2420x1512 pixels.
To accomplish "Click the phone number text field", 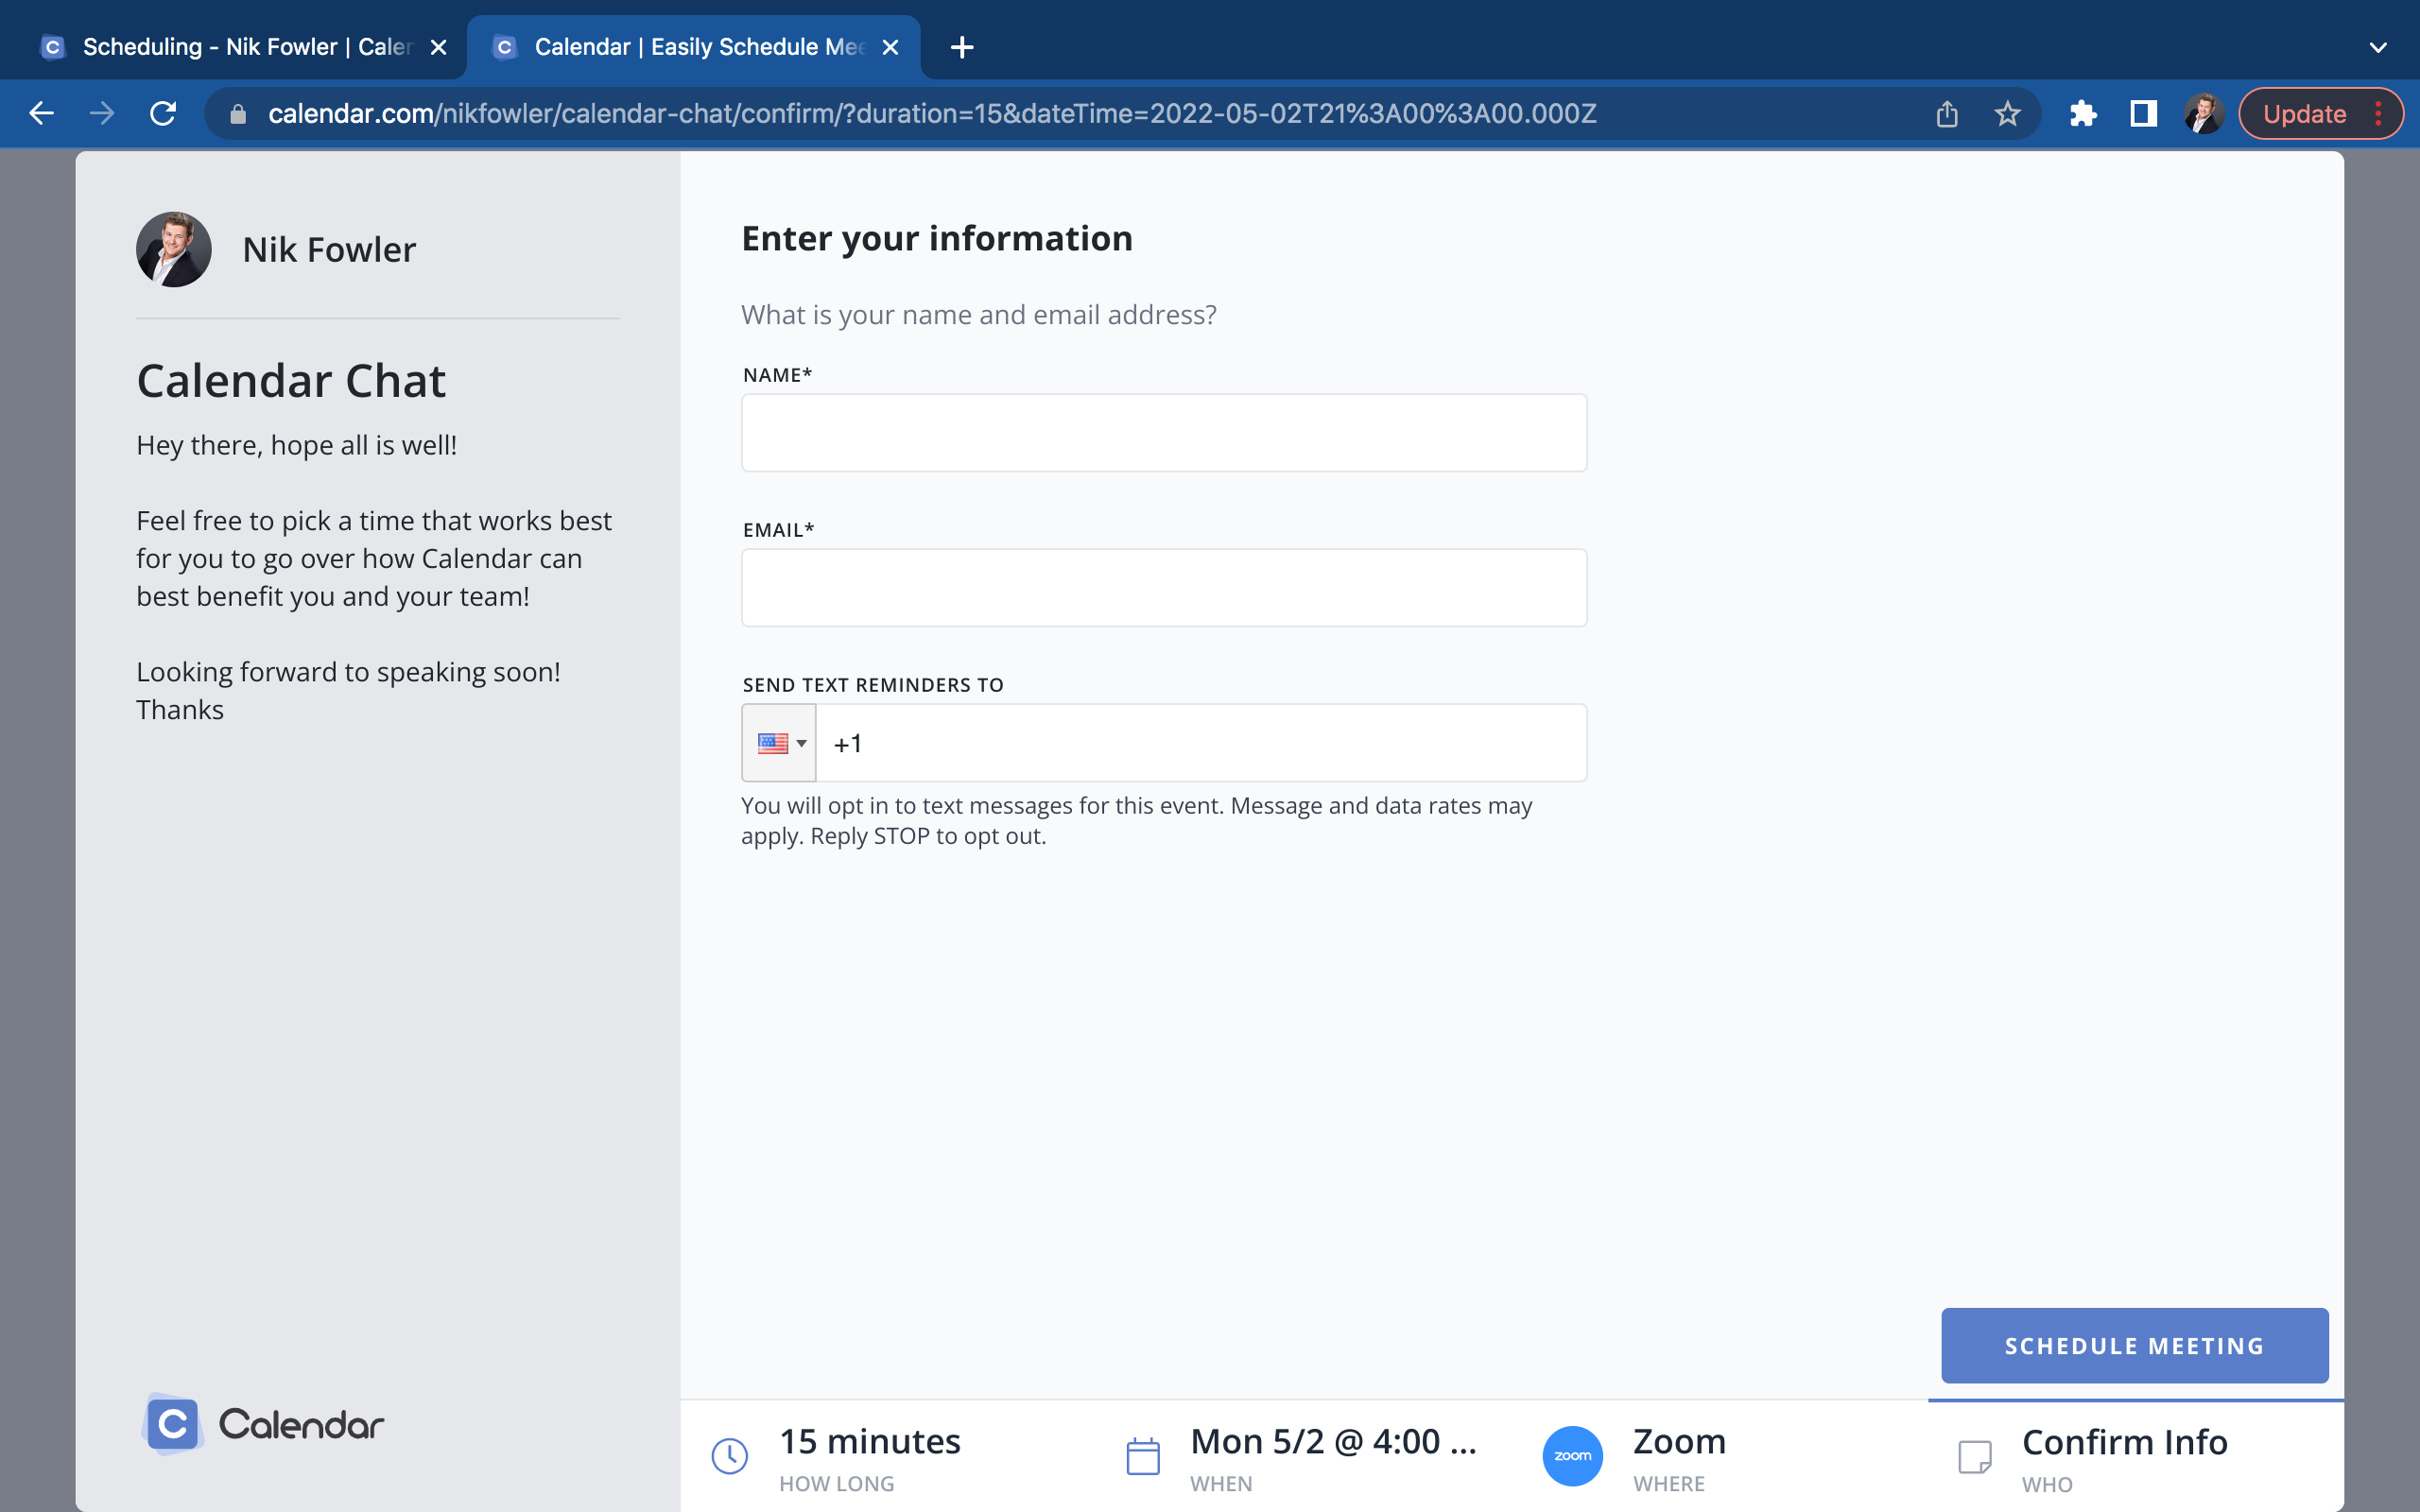I will pos(1201,743).
